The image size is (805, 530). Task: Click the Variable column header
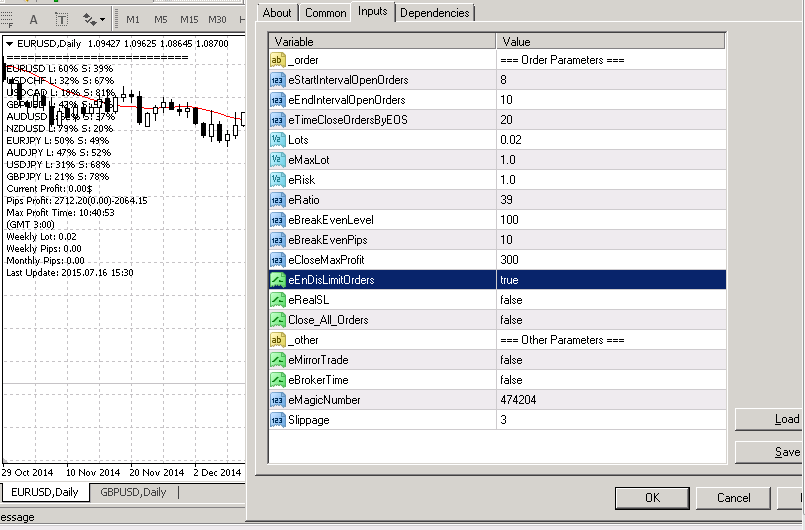(382, 42)
